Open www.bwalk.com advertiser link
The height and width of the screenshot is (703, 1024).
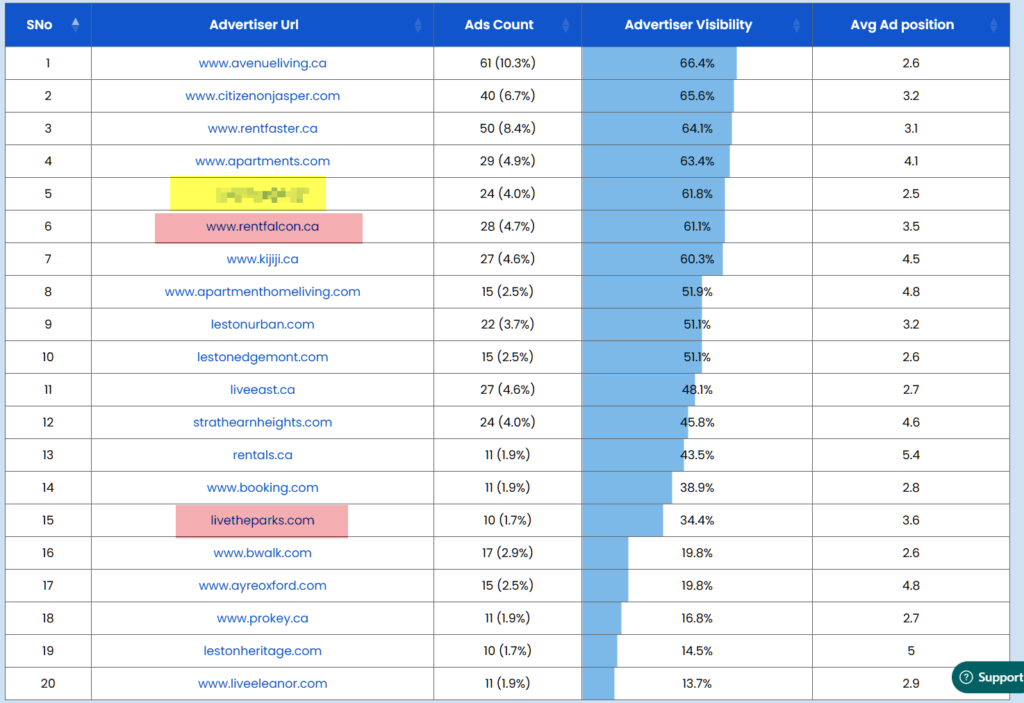coord(263,553)
